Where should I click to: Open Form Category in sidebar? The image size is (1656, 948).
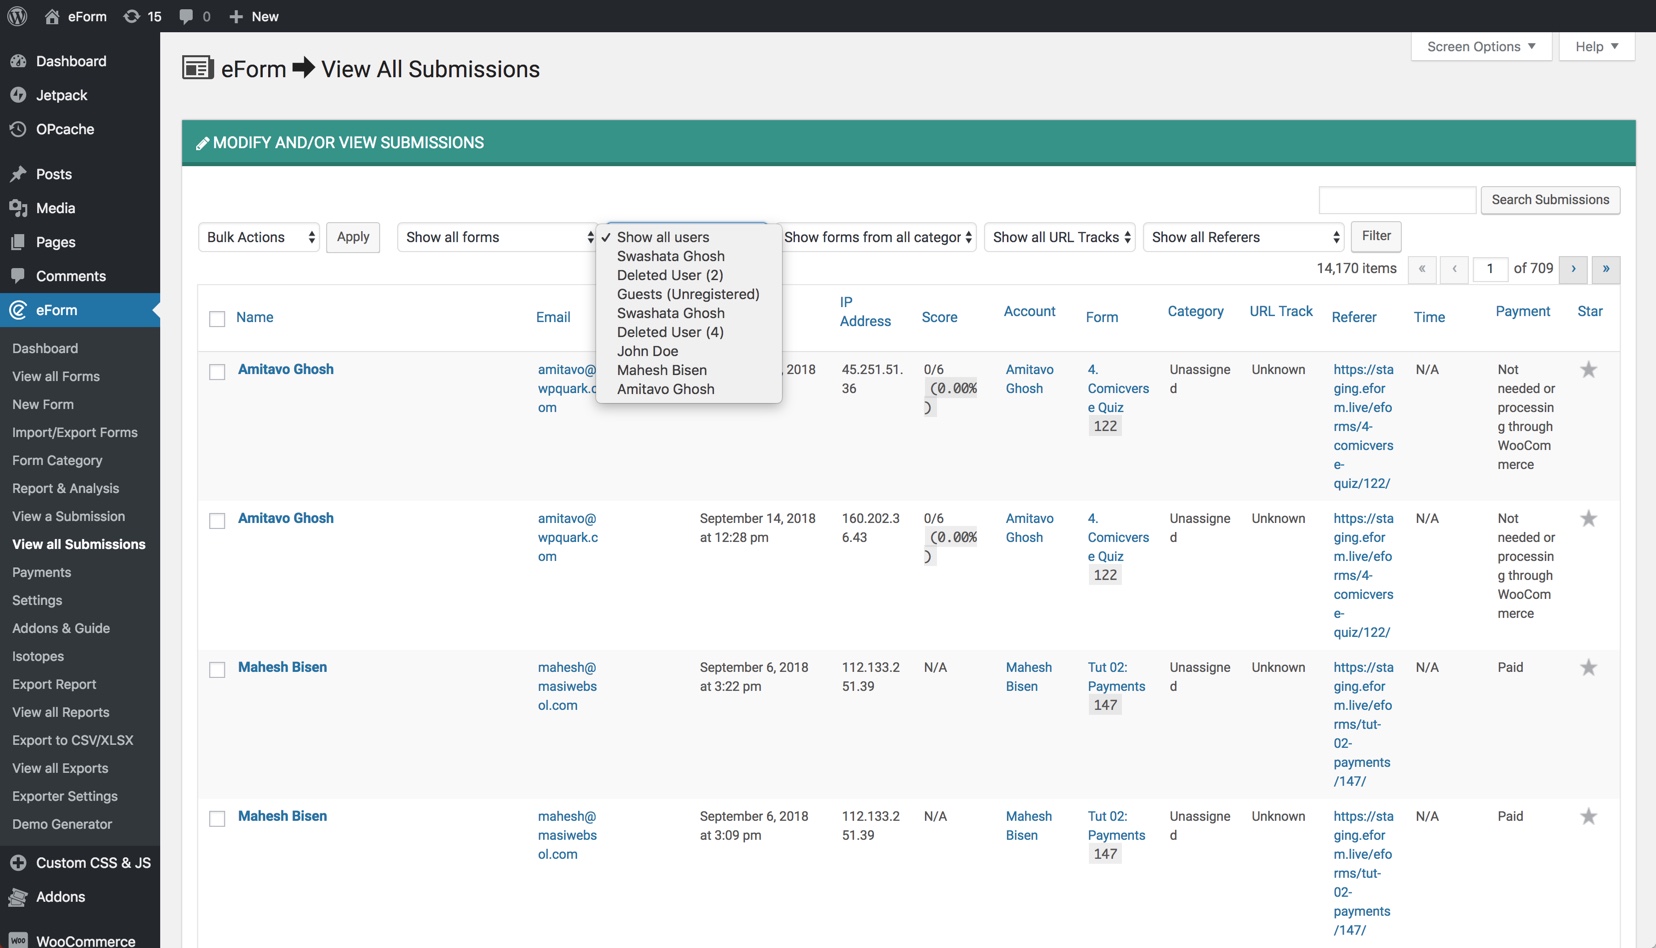click(x=57, y=460)
